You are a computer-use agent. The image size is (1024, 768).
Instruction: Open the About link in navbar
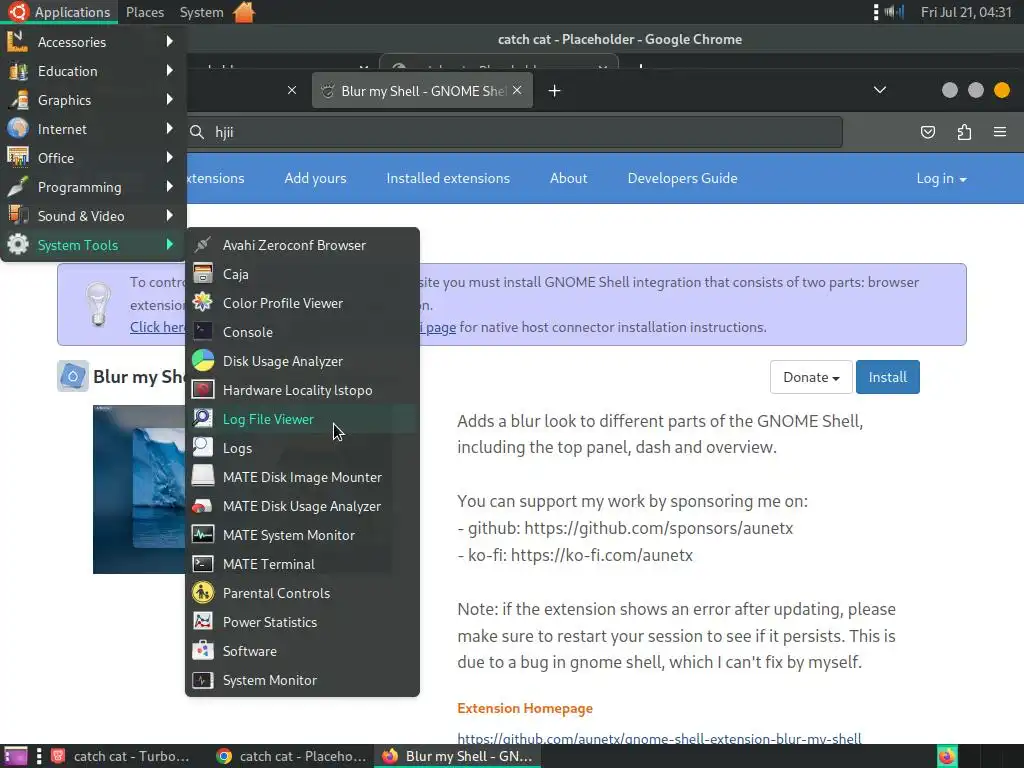[x=568, y=178]
